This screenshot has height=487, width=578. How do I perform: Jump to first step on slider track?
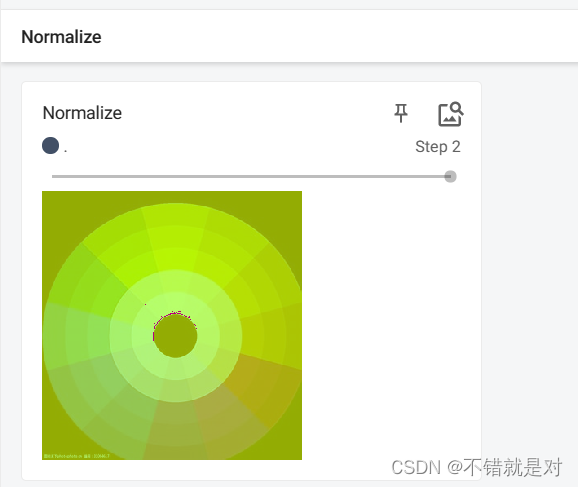point(53,177)
